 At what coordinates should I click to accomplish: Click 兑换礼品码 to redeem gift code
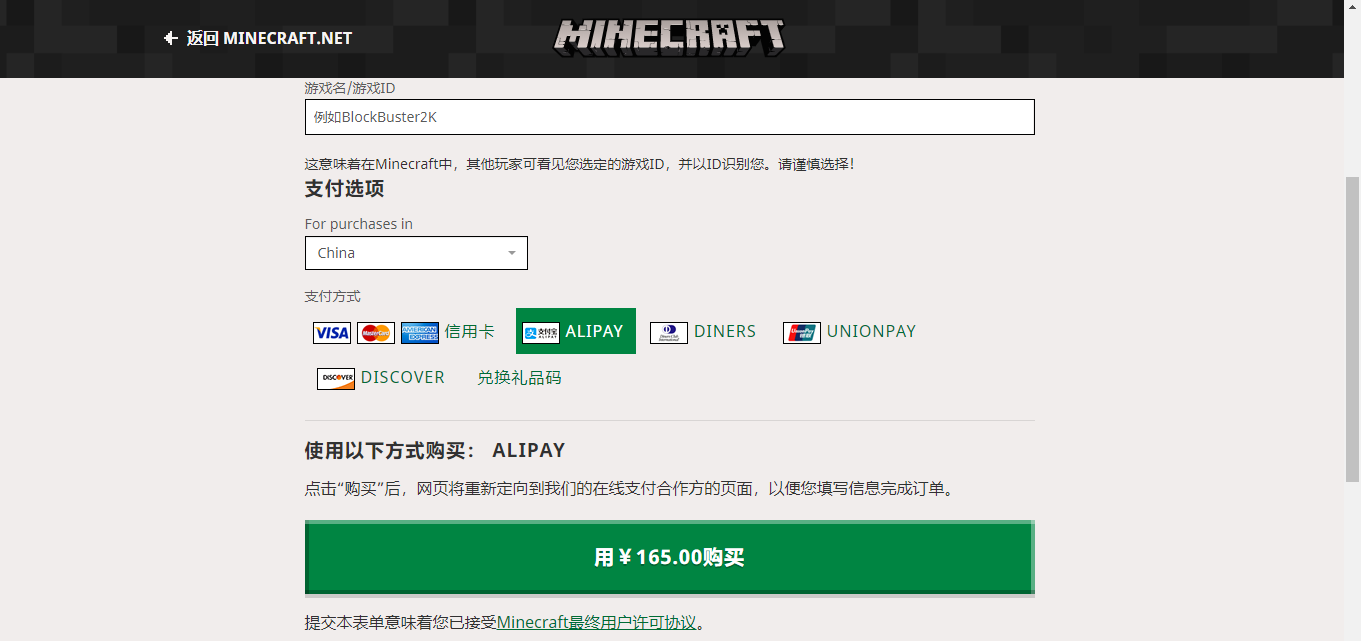point(519,378)
